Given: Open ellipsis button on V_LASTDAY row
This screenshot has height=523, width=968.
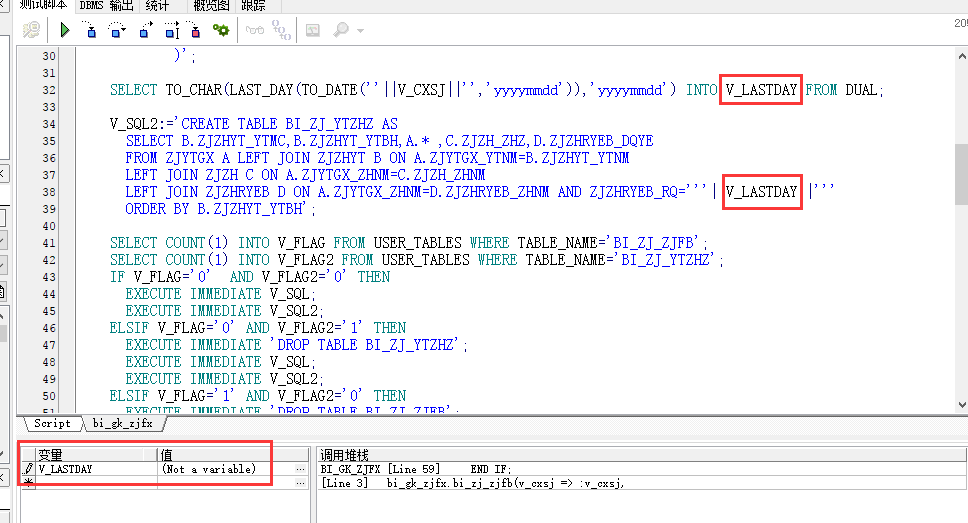Looking at the screenshot, I should click(301, 469).
